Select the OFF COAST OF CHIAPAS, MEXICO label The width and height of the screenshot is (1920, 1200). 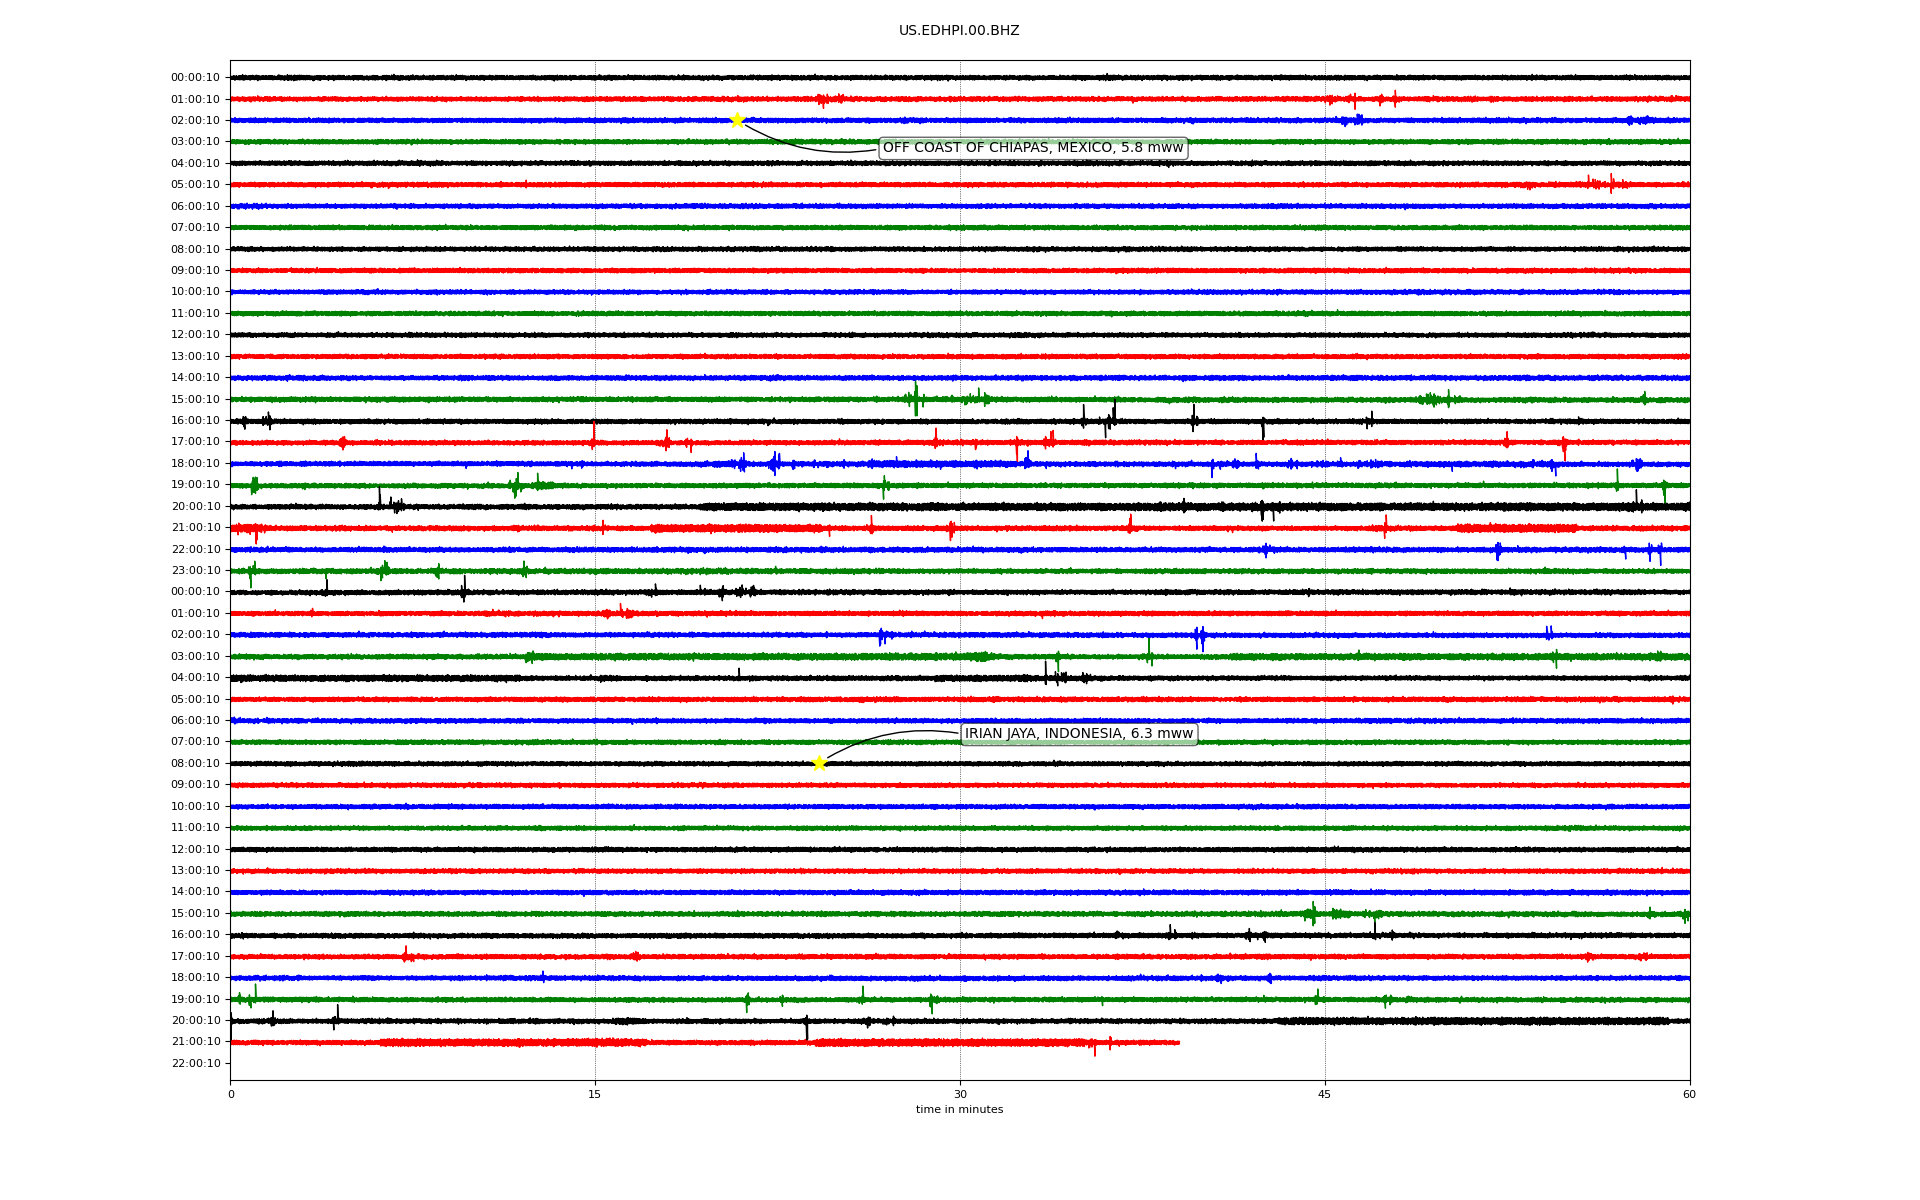tap(1033, 148)
